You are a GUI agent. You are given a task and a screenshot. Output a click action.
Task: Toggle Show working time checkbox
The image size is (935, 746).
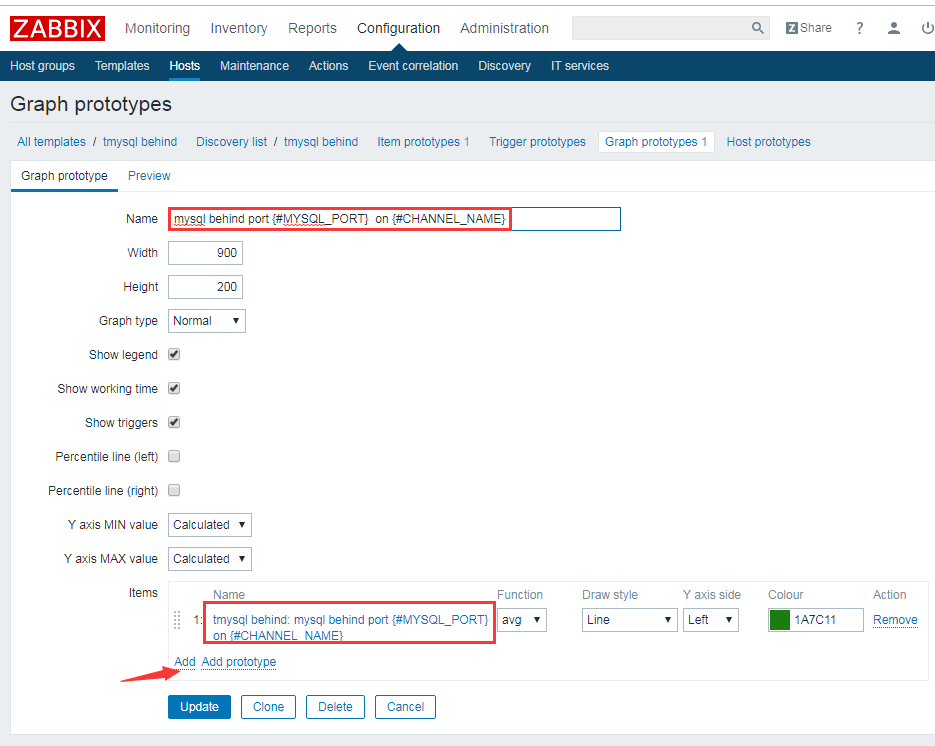click(x=174, y=389)
